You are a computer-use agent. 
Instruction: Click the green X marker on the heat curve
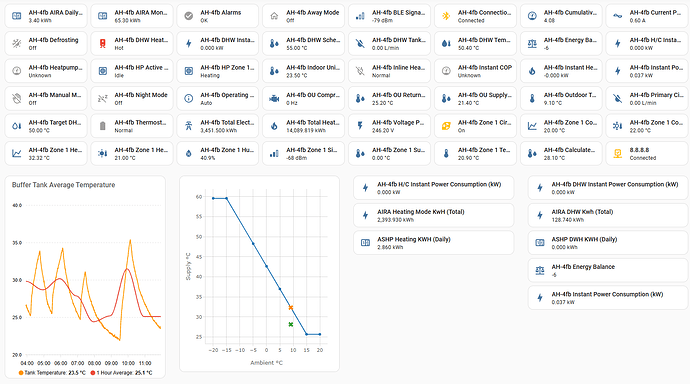pos(290,324)
